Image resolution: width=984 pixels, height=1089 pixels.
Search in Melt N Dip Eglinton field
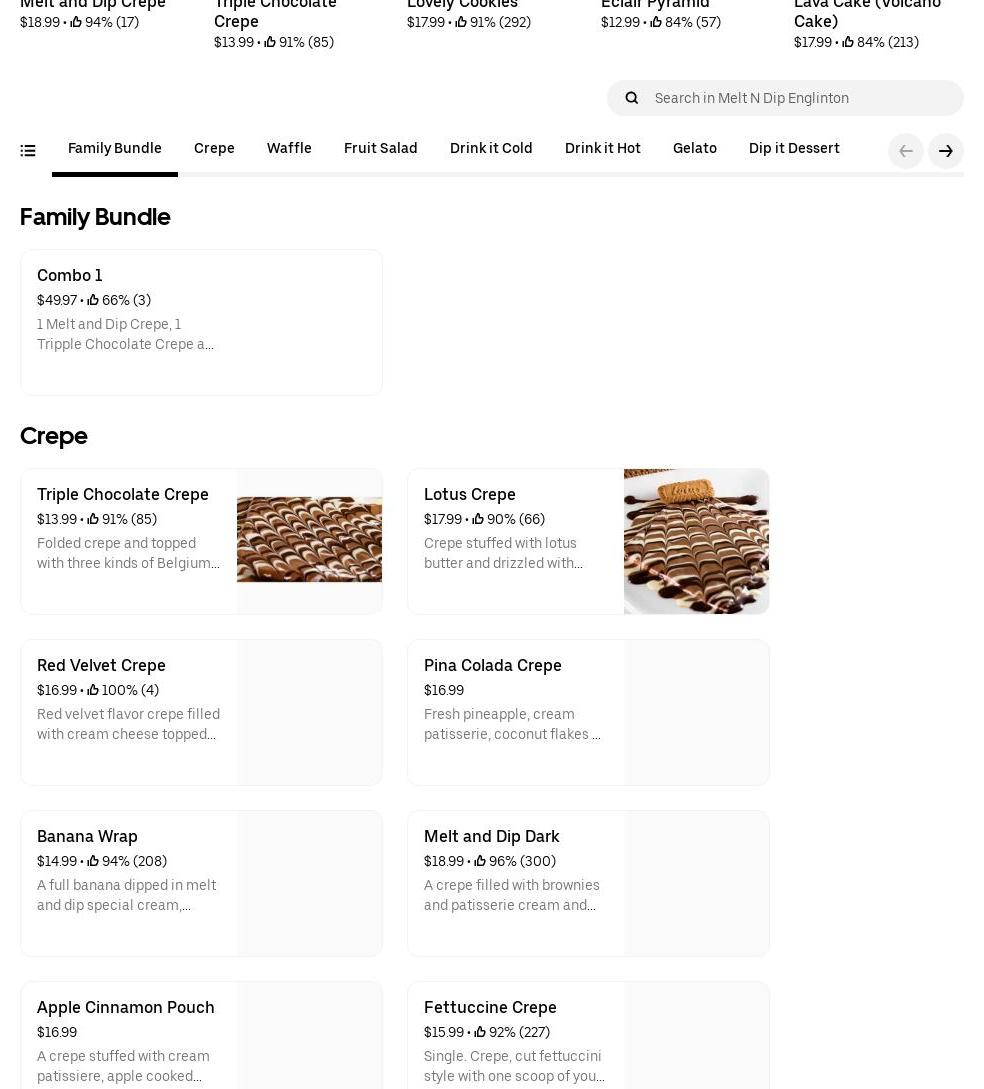(800, 98)
